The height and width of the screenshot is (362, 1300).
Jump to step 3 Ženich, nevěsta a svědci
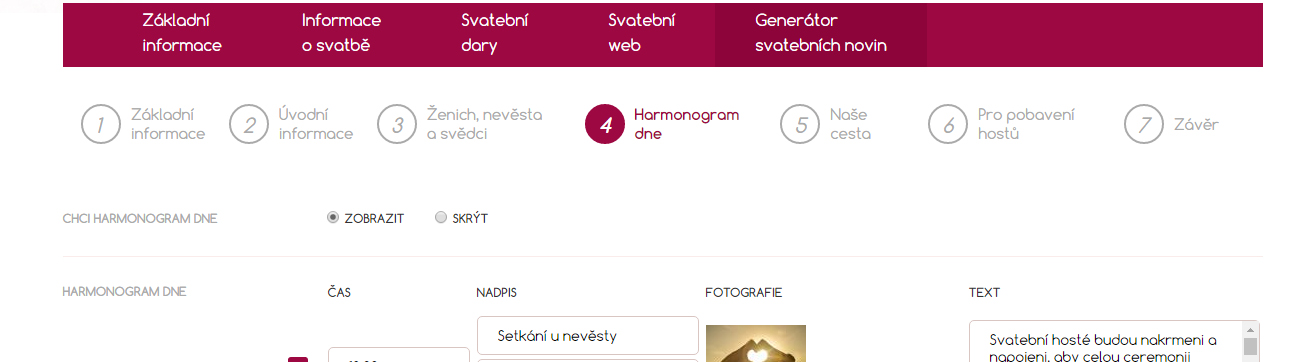click(x=396, y=124)
